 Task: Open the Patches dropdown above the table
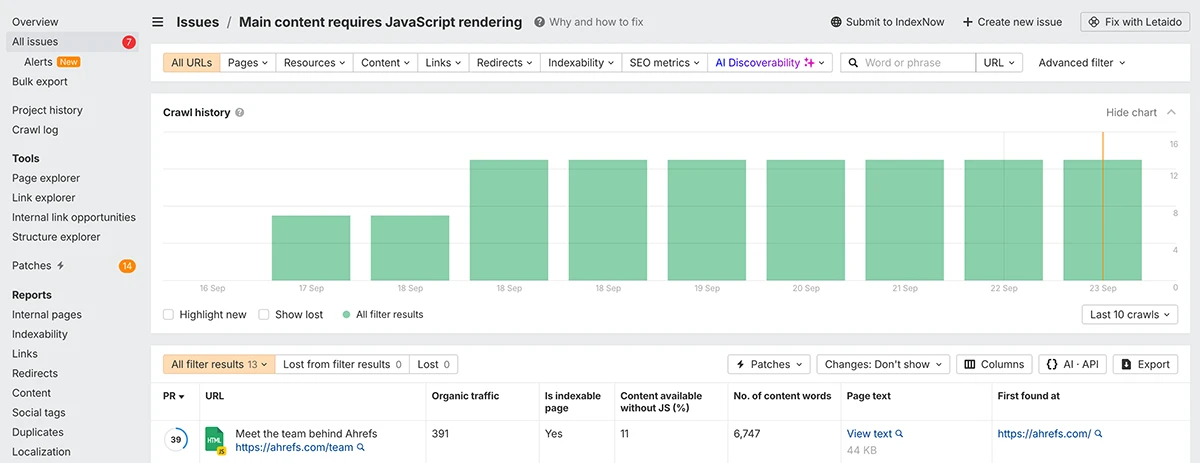tap(769, 364)
